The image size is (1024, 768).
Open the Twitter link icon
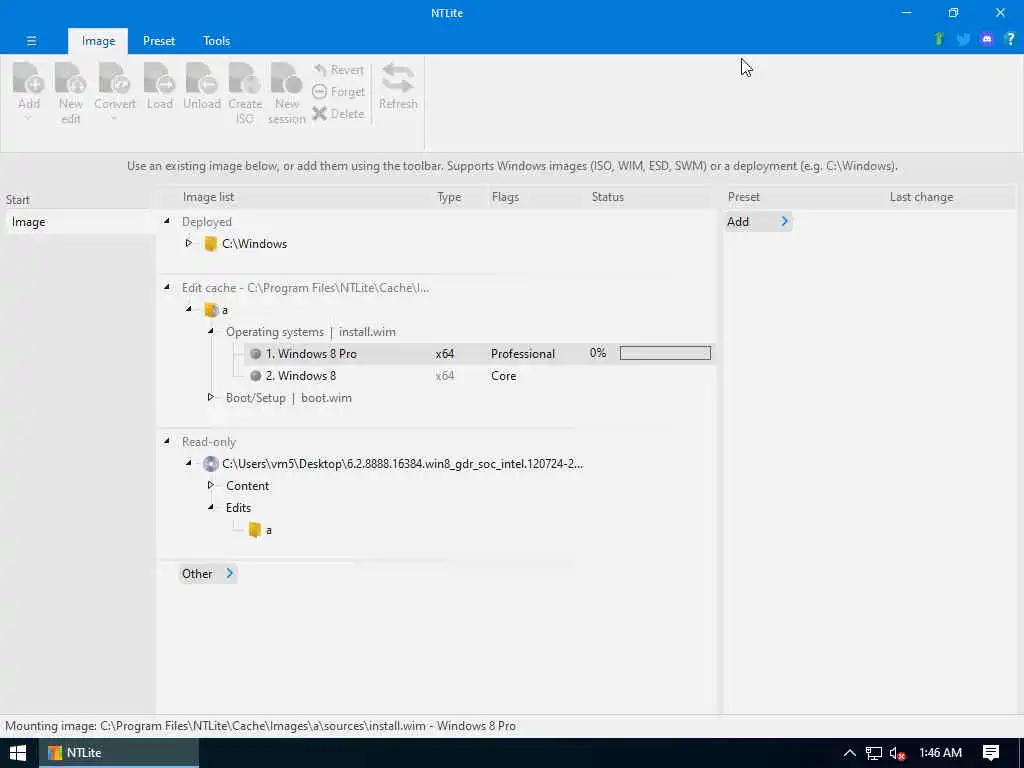click(963, 39)
